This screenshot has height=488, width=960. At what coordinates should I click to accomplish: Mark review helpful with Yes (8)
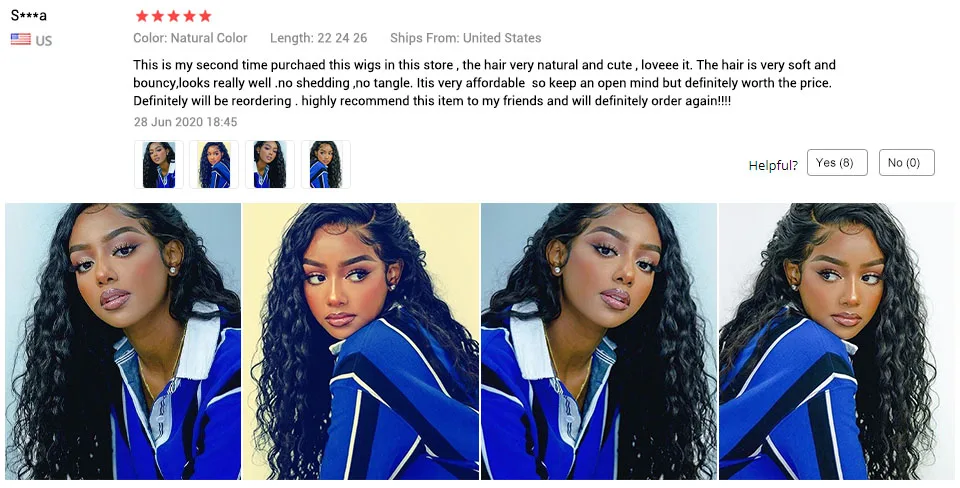click(837, 162)
